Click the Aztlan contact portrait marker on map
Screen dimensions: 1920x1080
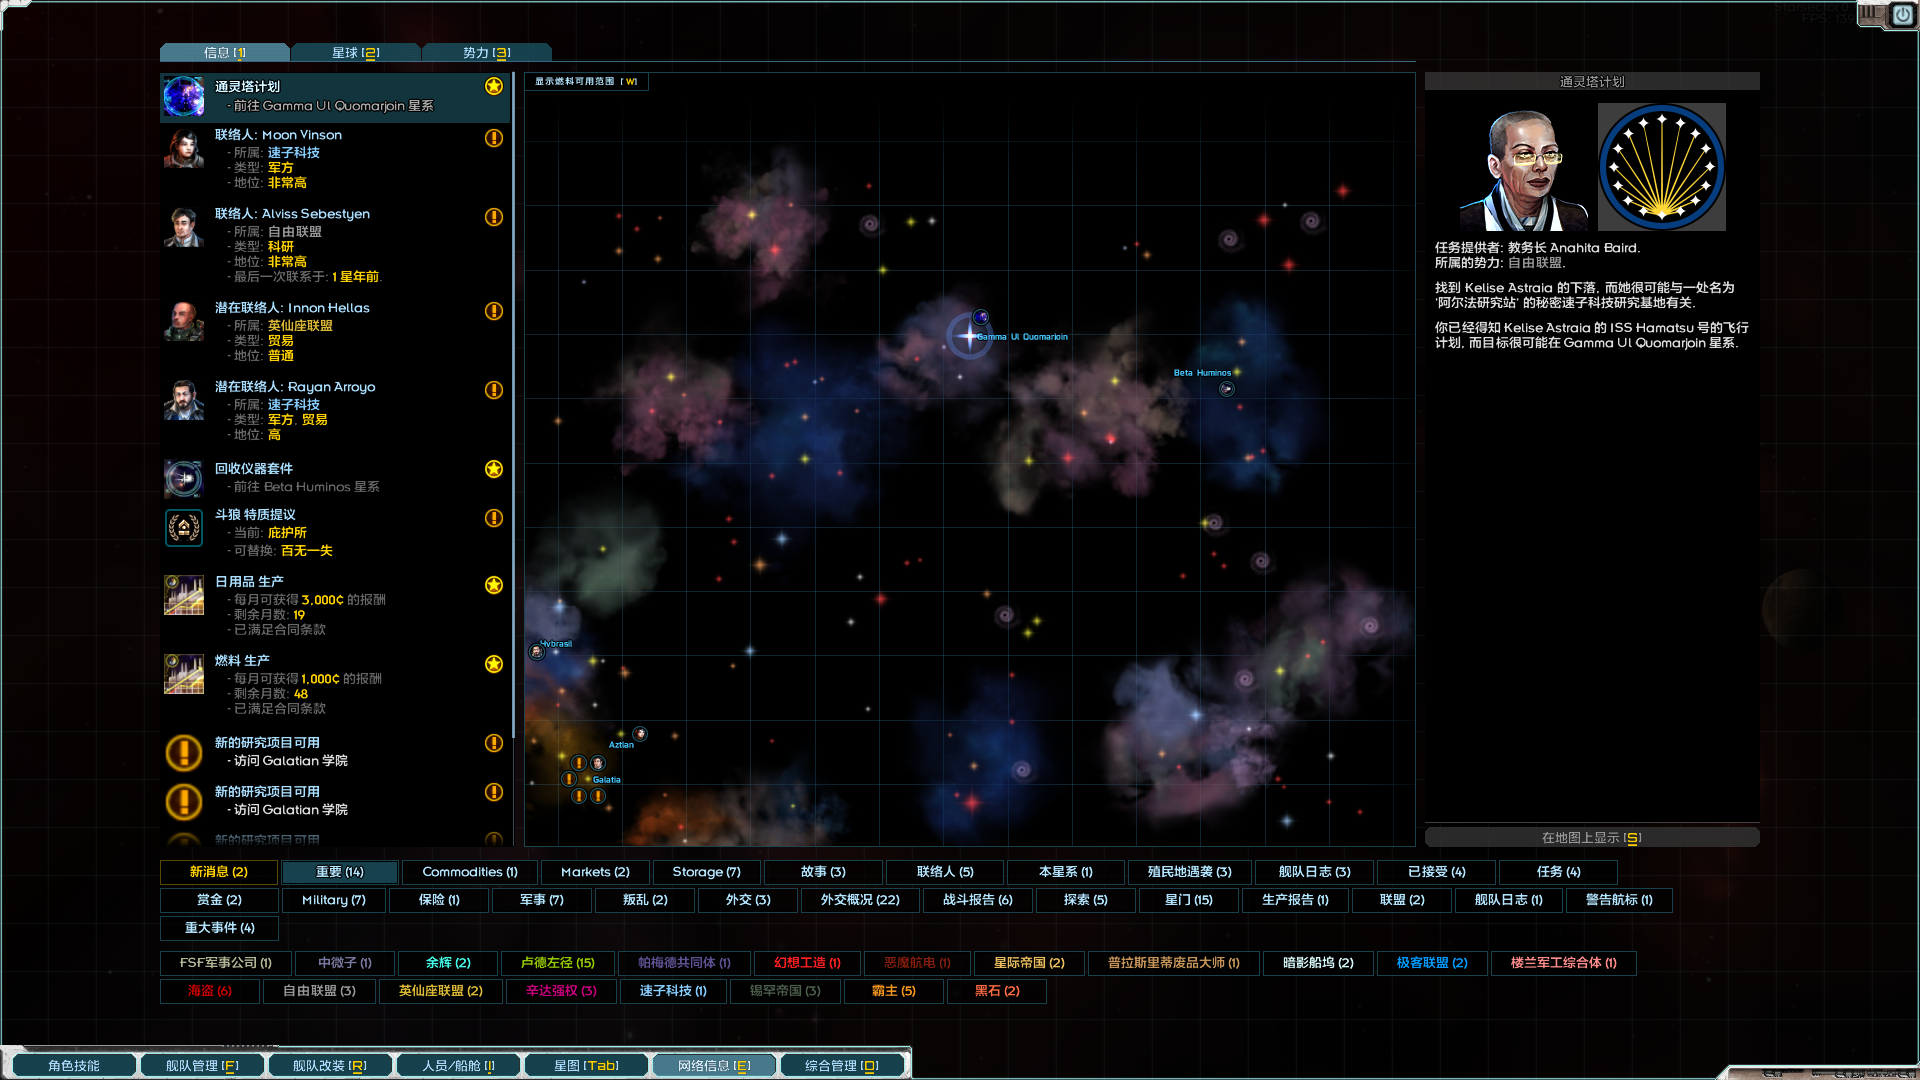640,734
